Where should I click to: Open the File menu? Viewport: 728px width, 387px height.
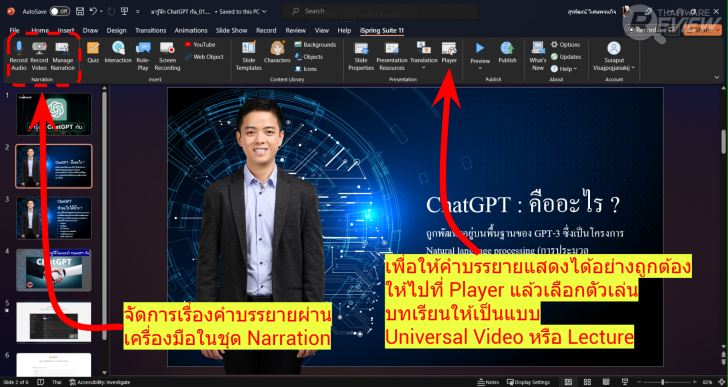click(14, 30)
